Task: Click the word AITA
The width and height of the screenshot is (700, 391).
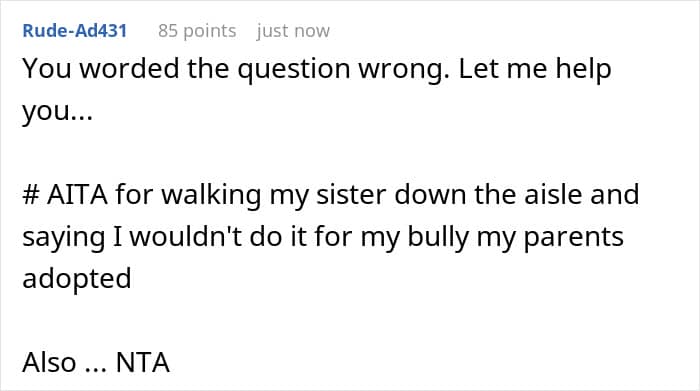Action: coord(77,195)
